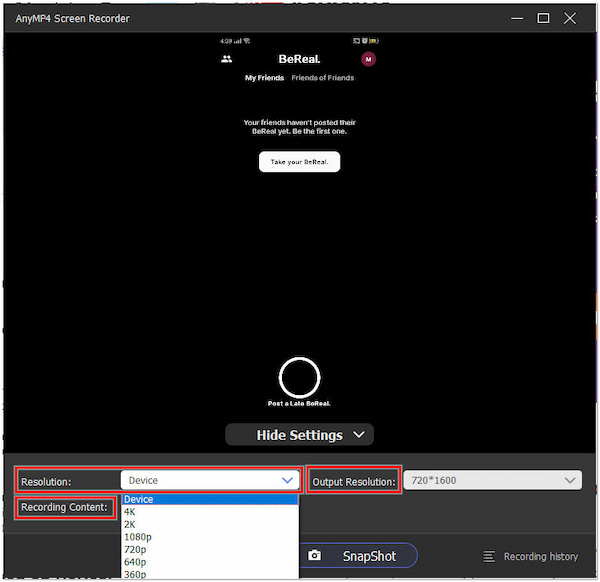Switch to Friends of Friends tab
Screen dimensions: 600x582
coord(323,78)
